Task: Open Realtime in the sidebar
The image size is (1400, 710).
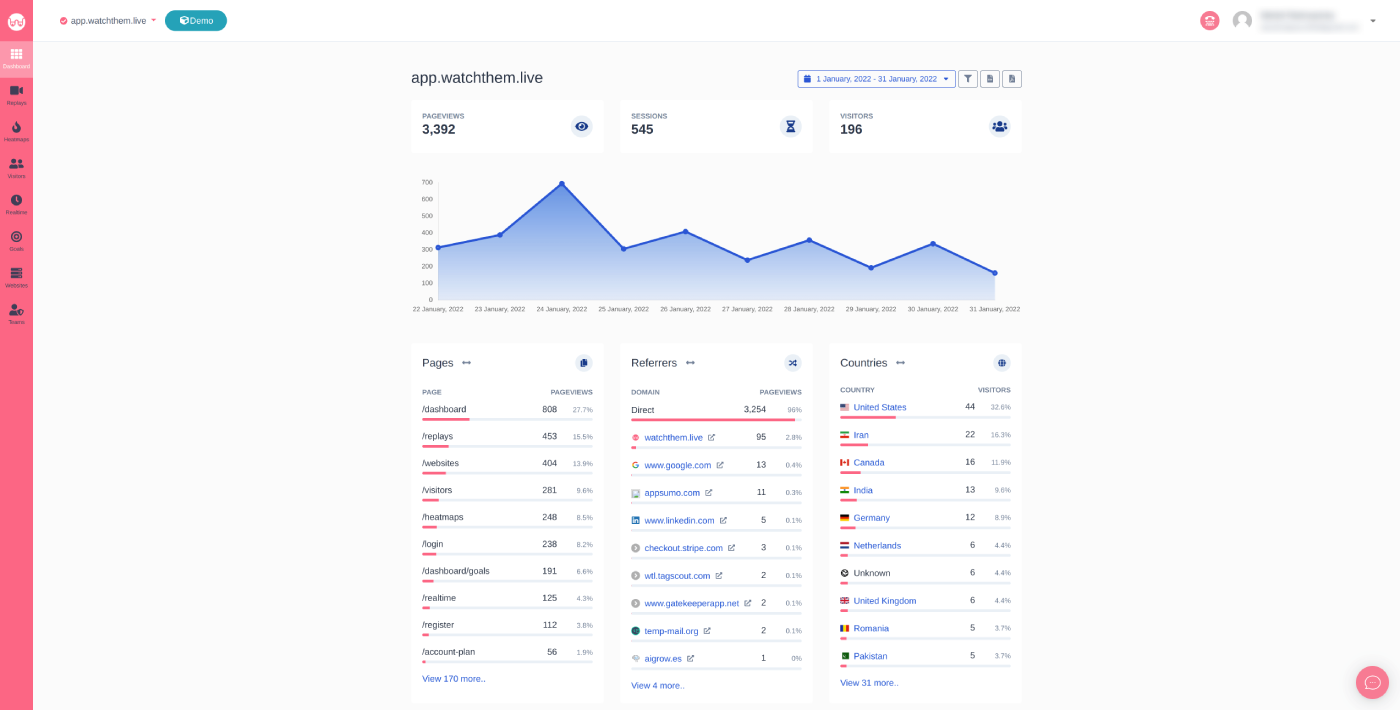Action: [x=16, y=205]
